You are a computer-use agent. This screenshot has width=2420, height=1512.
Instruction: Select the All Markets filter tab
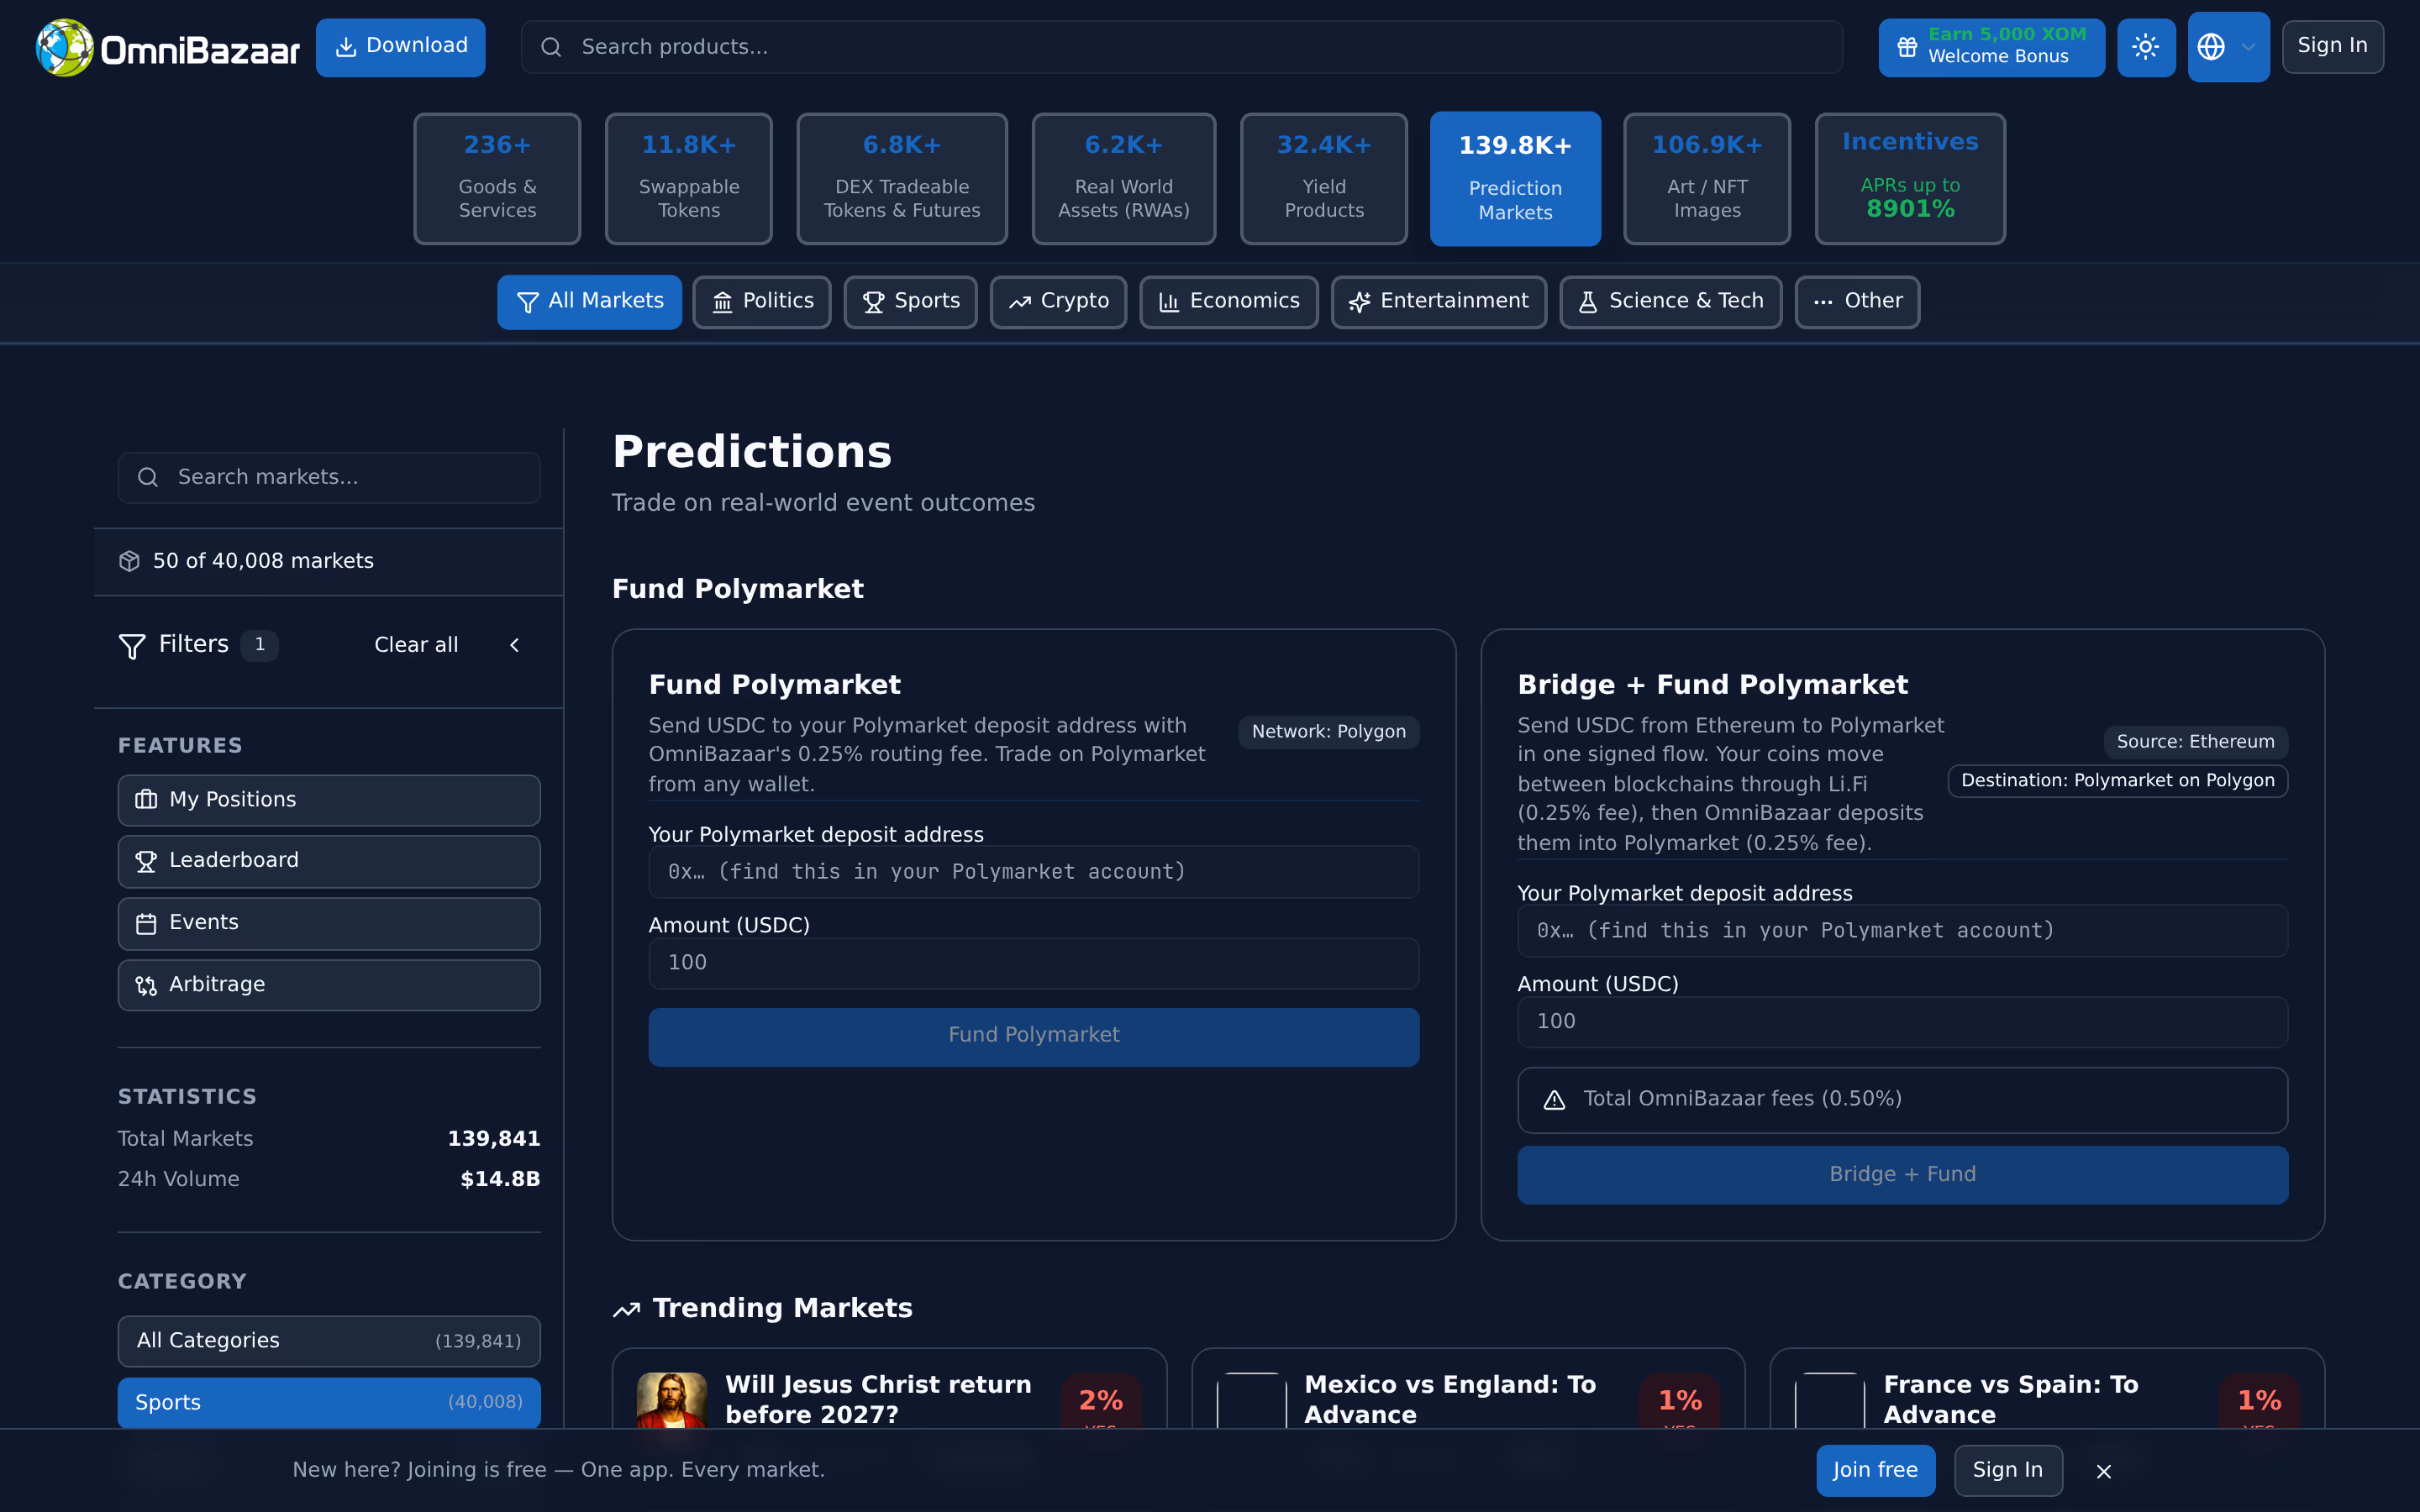coord(589,301)
